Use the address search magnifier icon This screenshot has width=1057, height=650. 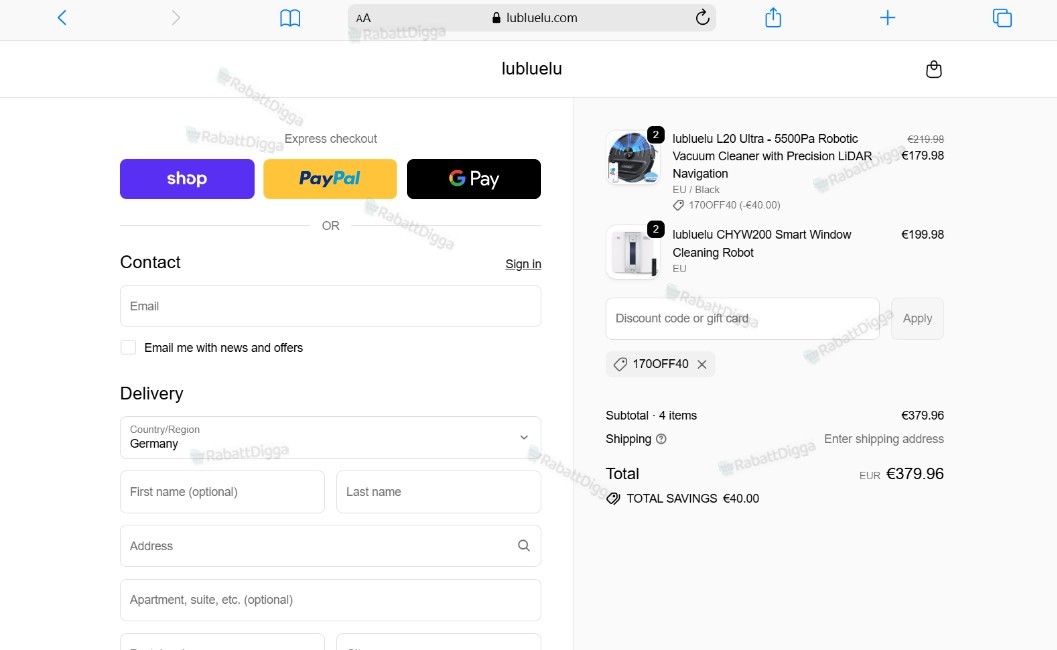[x=524, y=545]
